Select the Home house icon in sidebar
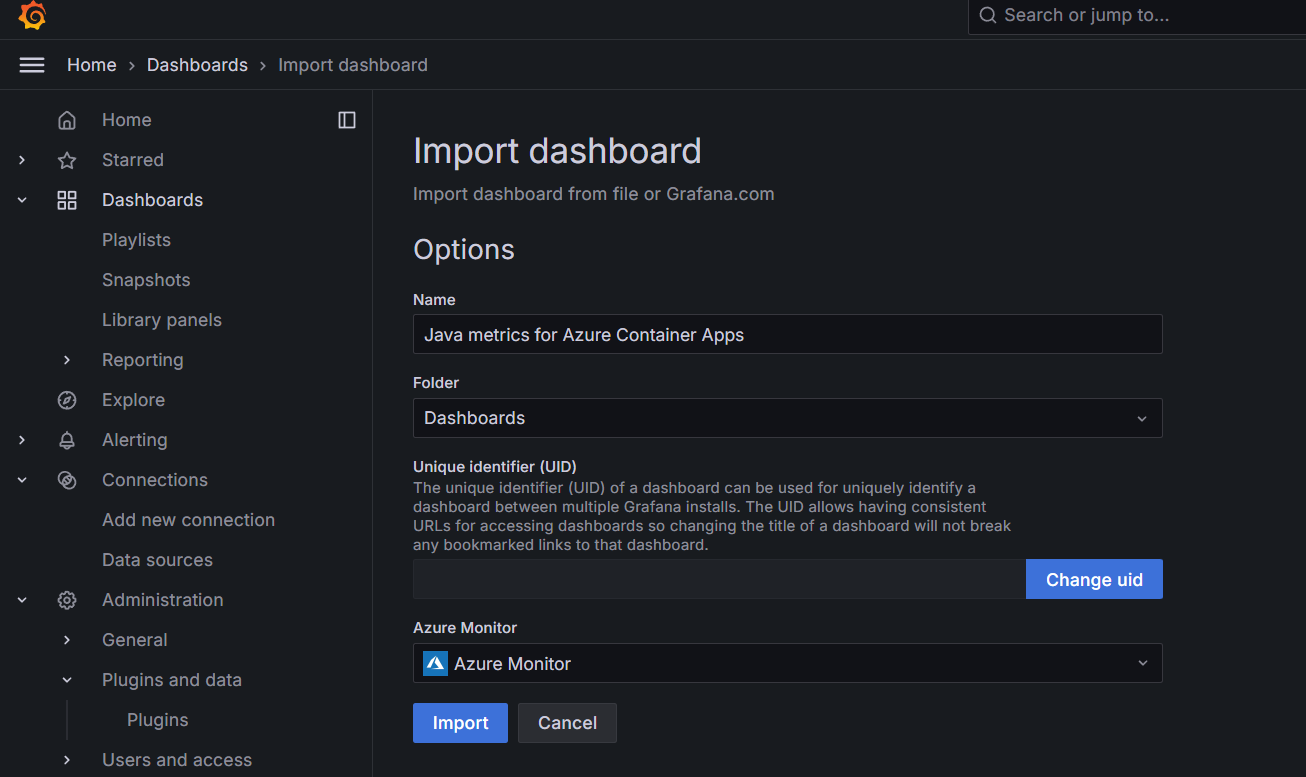Image resolution: width=1306 pixels, height=777 pixels. (67, 119)
